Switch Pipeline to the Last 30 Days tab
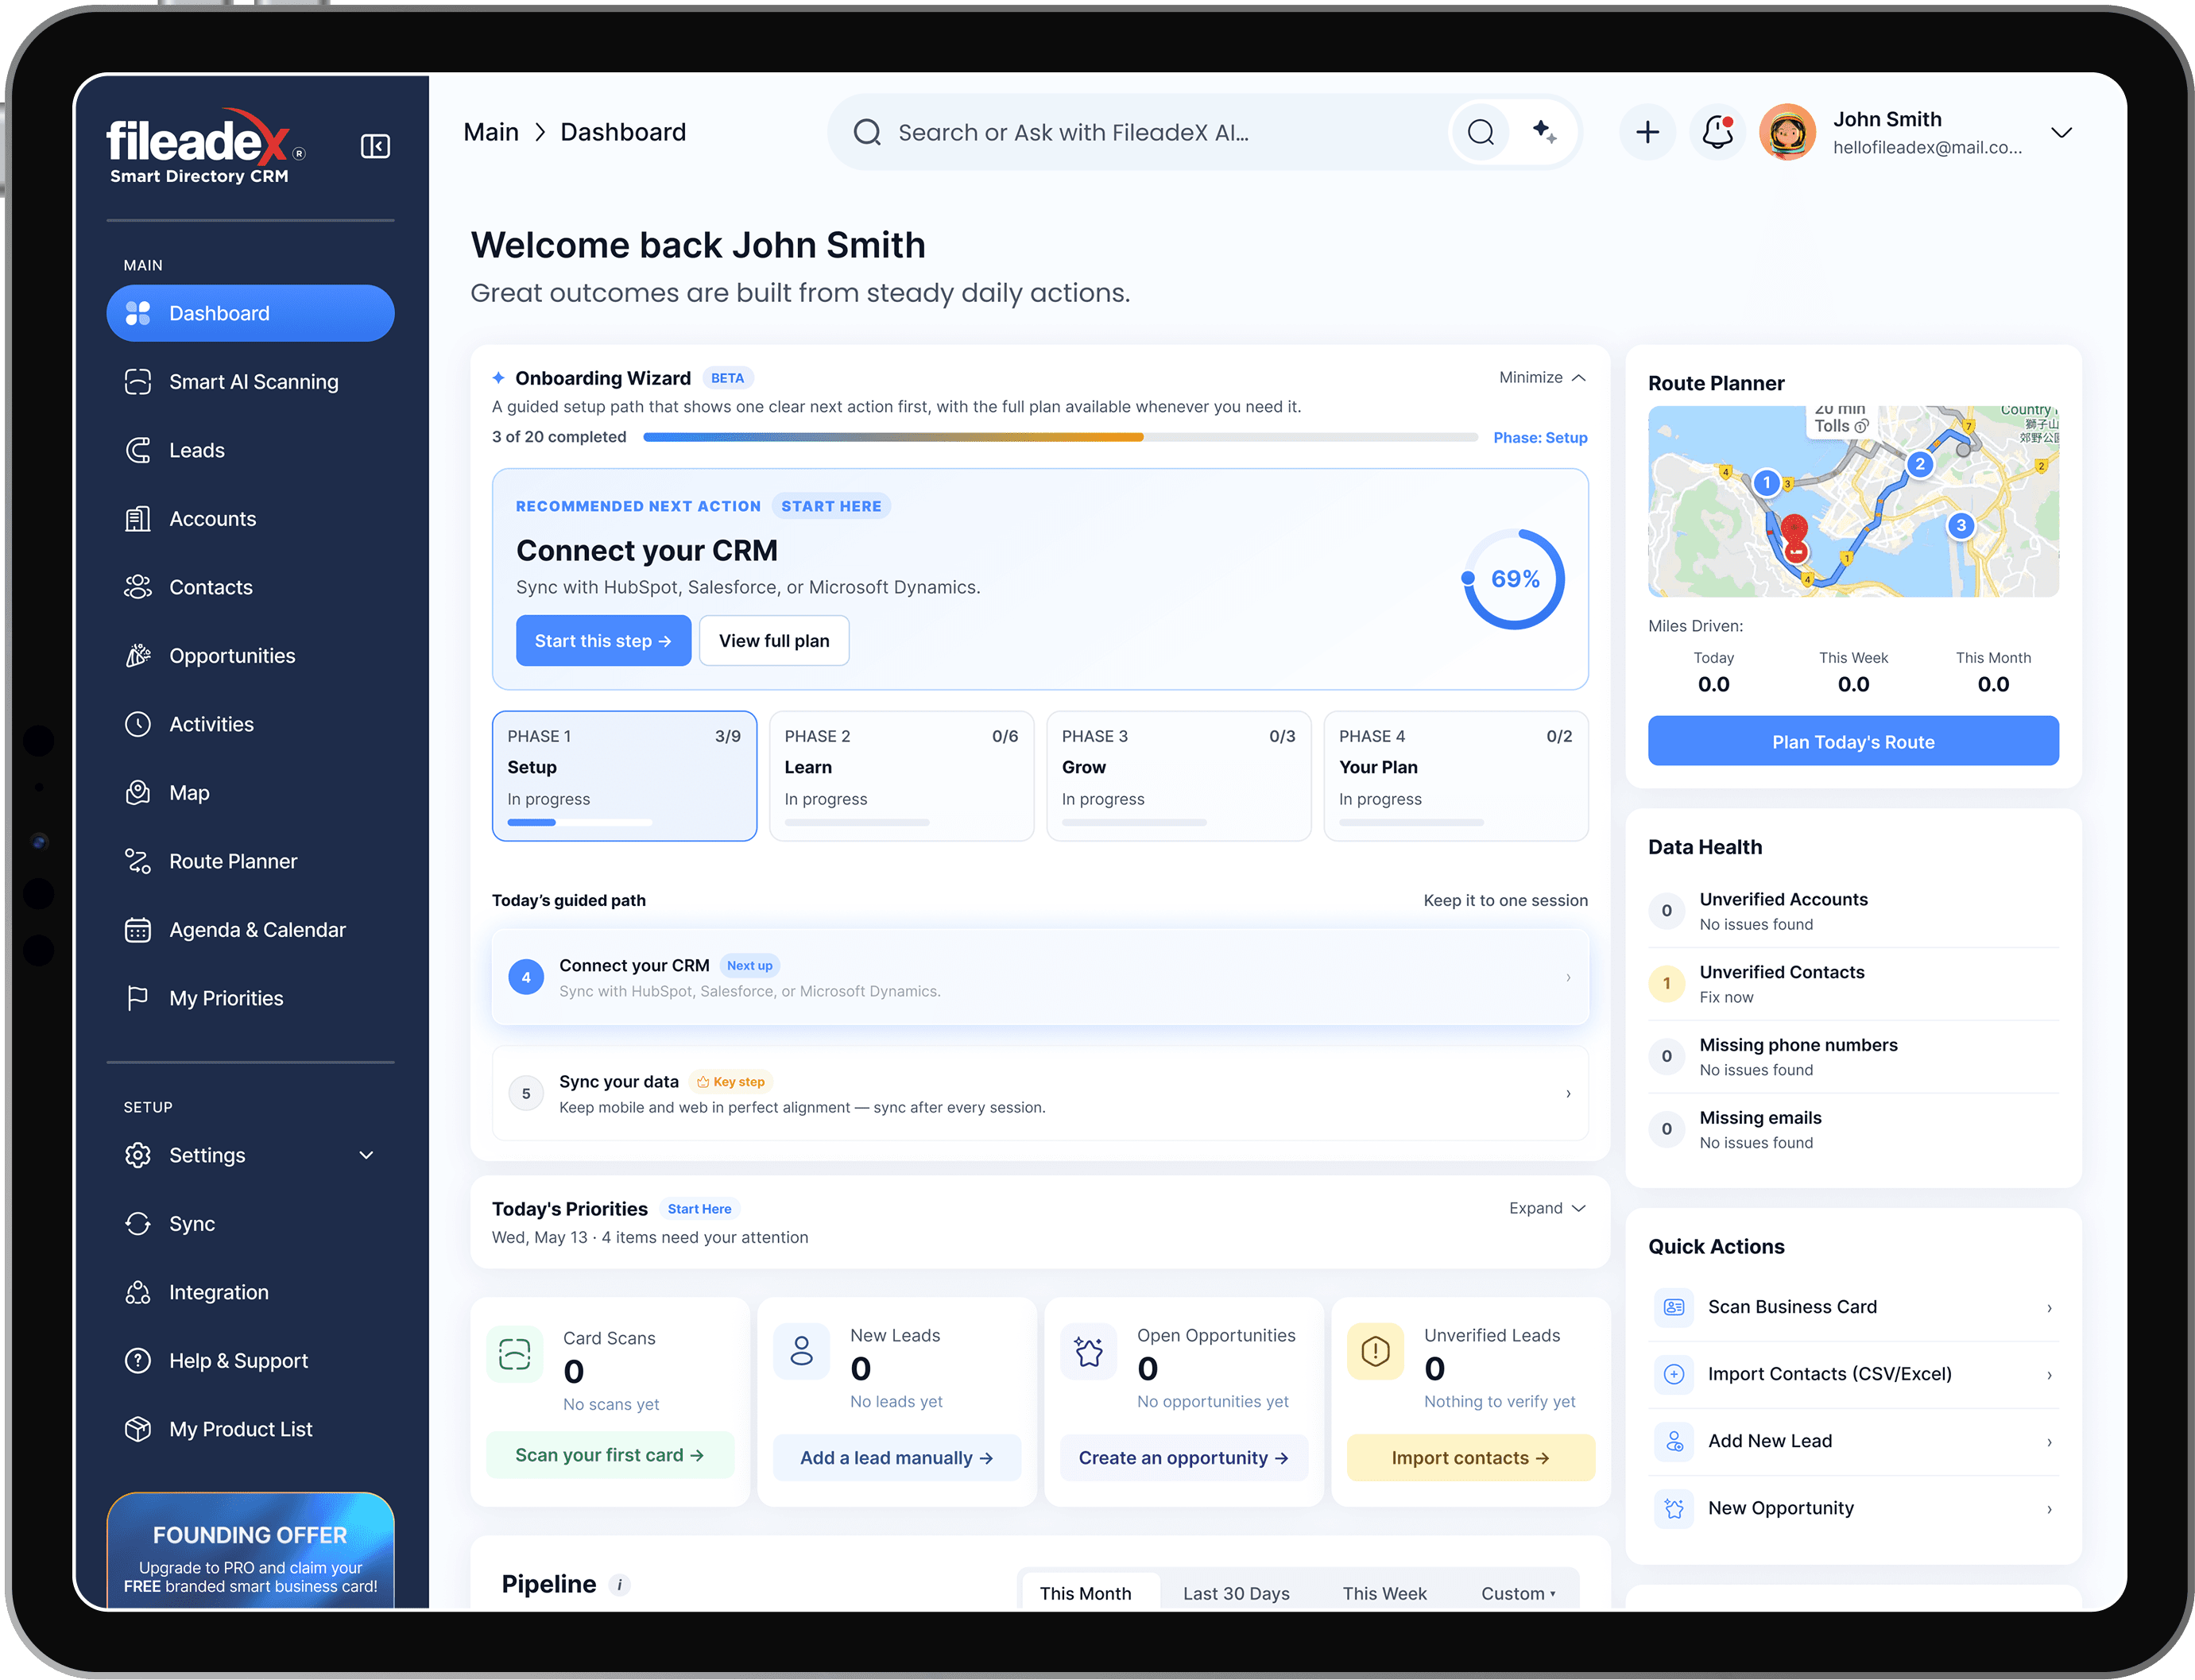 [x=1236, y=1593]
